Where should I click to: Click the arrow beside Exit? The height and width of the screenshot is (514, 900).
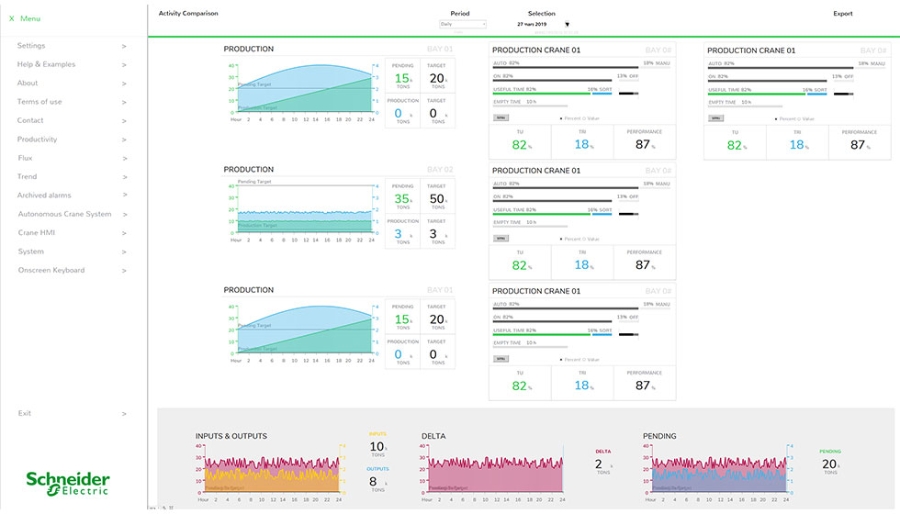[124, 414]
